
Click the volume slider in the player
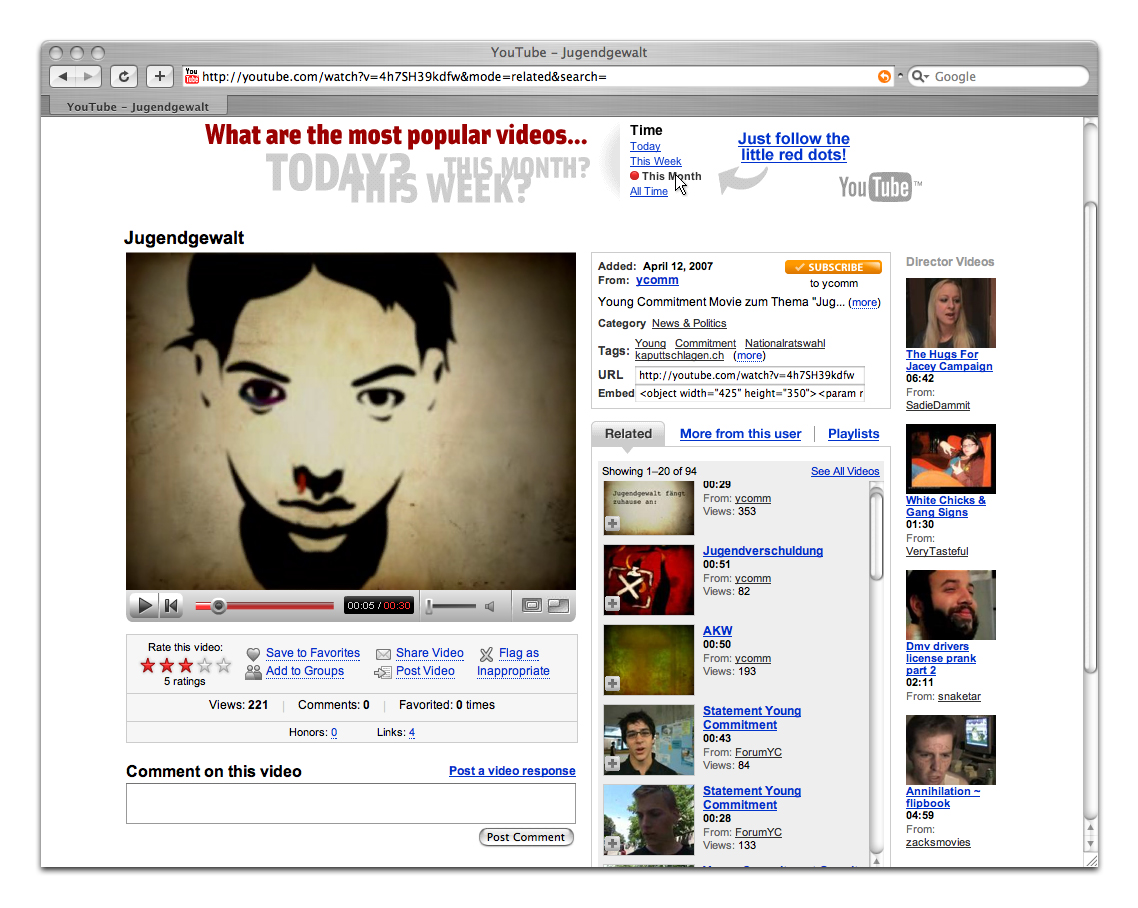[x=451, y=605]
